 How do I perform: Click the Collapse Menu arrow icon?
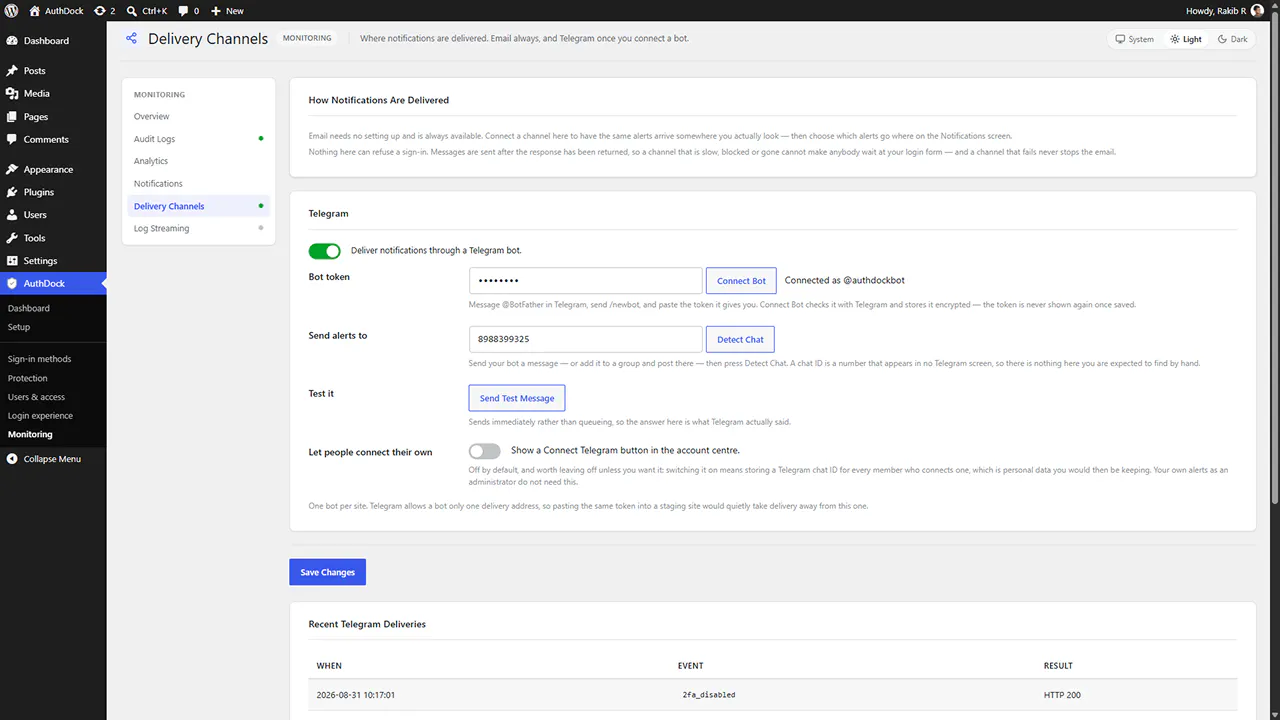[x=12, y=459]
